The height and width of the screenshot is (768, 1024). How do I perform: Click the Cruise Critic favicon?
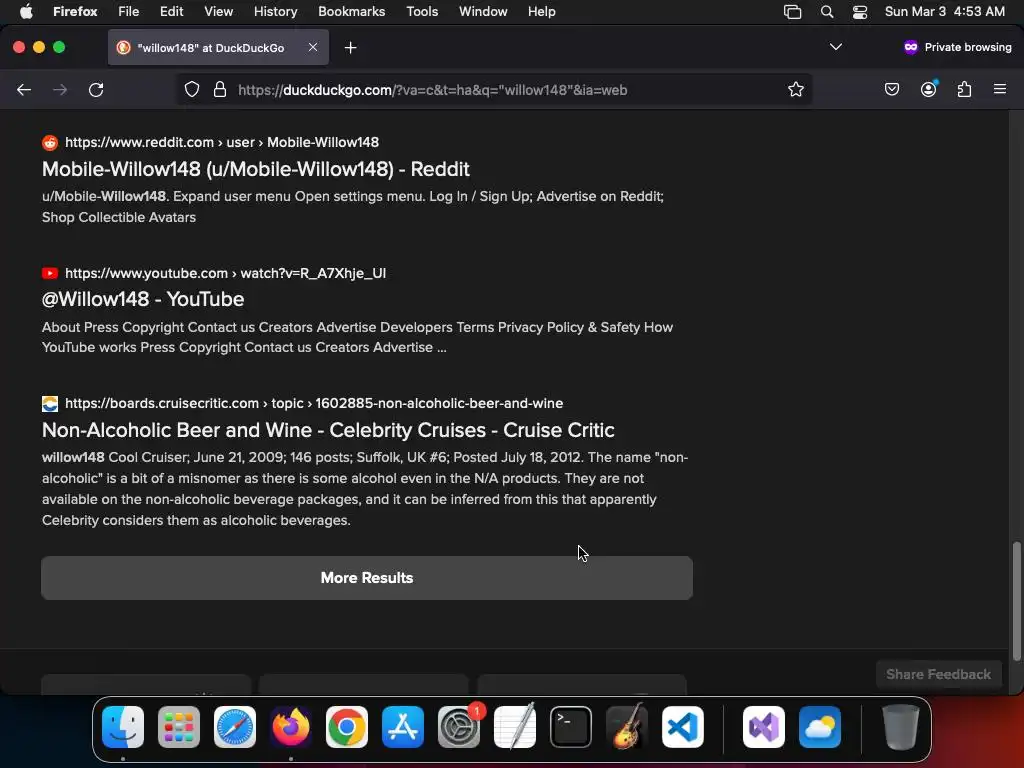point(50,404)
